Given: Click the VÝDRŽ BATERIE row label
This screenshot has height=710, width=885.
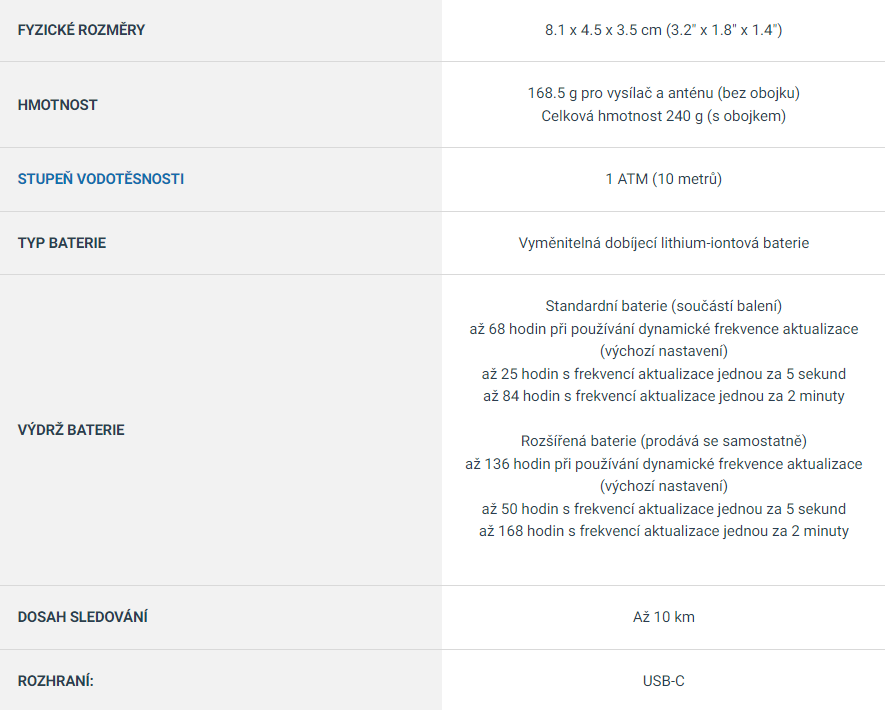Looking at the screenshot, I should coord(71,430).
